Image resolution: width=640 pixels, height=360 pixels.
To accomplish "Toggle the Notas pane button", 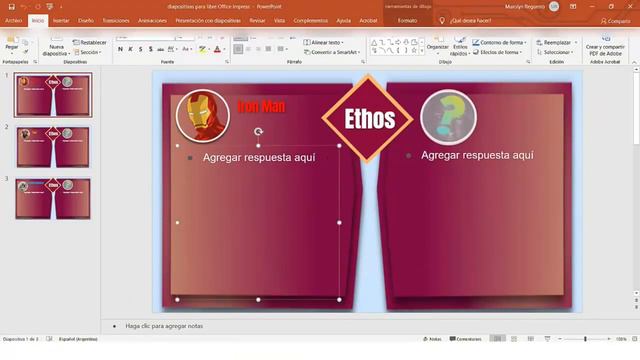I will (x=432, y=339).
